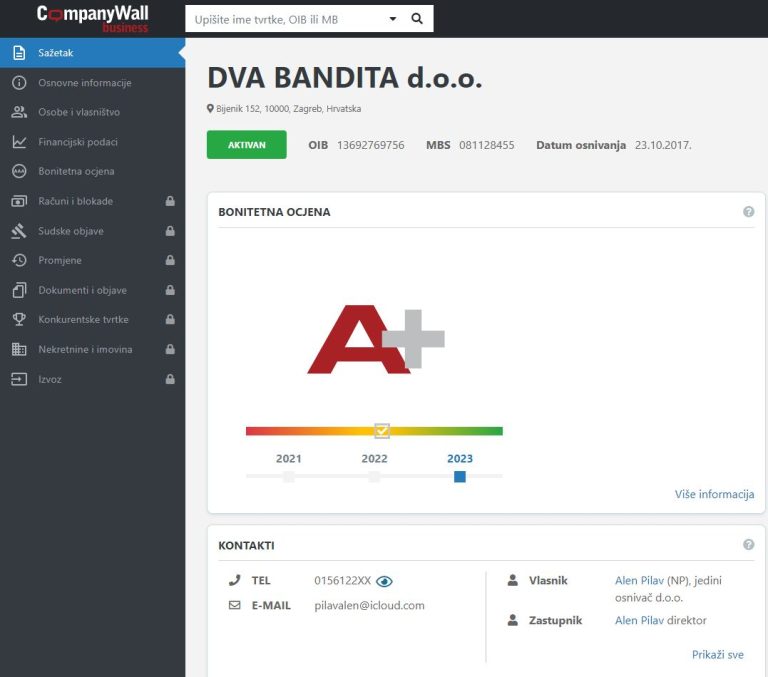
Task: Open Izvoz export section
Action: pyautogui.click(x=93, y=379)
